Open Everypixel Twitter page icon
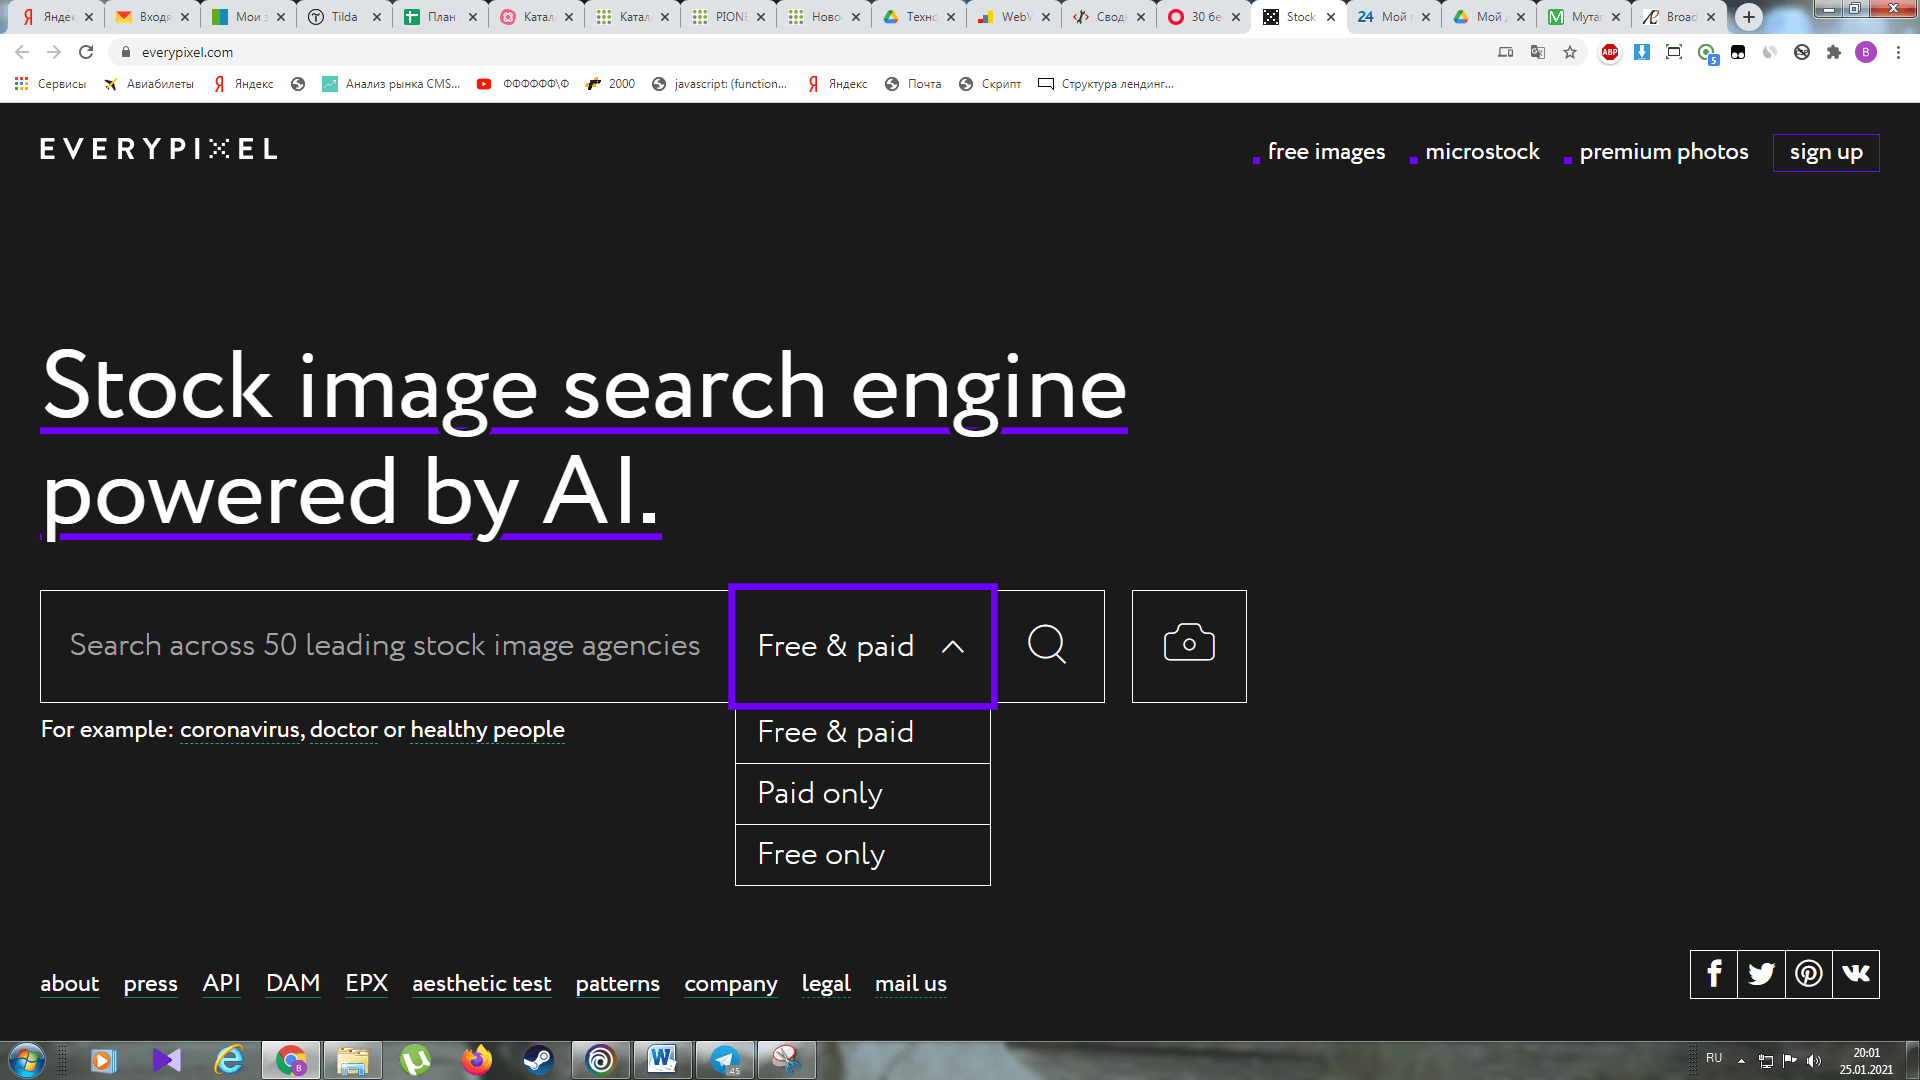Screen dimensions: 1920x1080 tap(1761, 974)
